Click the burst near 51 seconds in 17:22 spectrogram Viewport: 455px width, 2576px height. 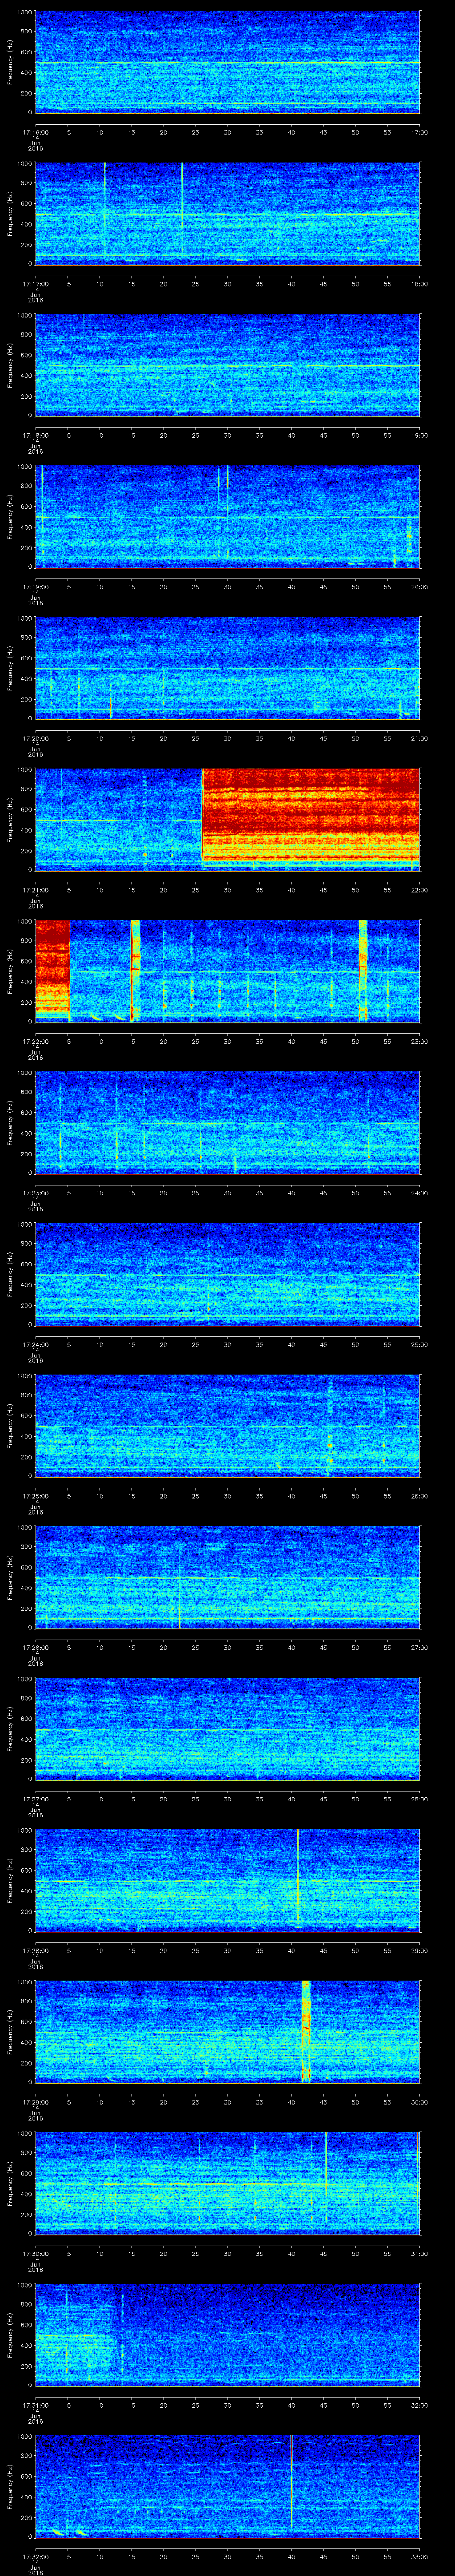[363, 970]
